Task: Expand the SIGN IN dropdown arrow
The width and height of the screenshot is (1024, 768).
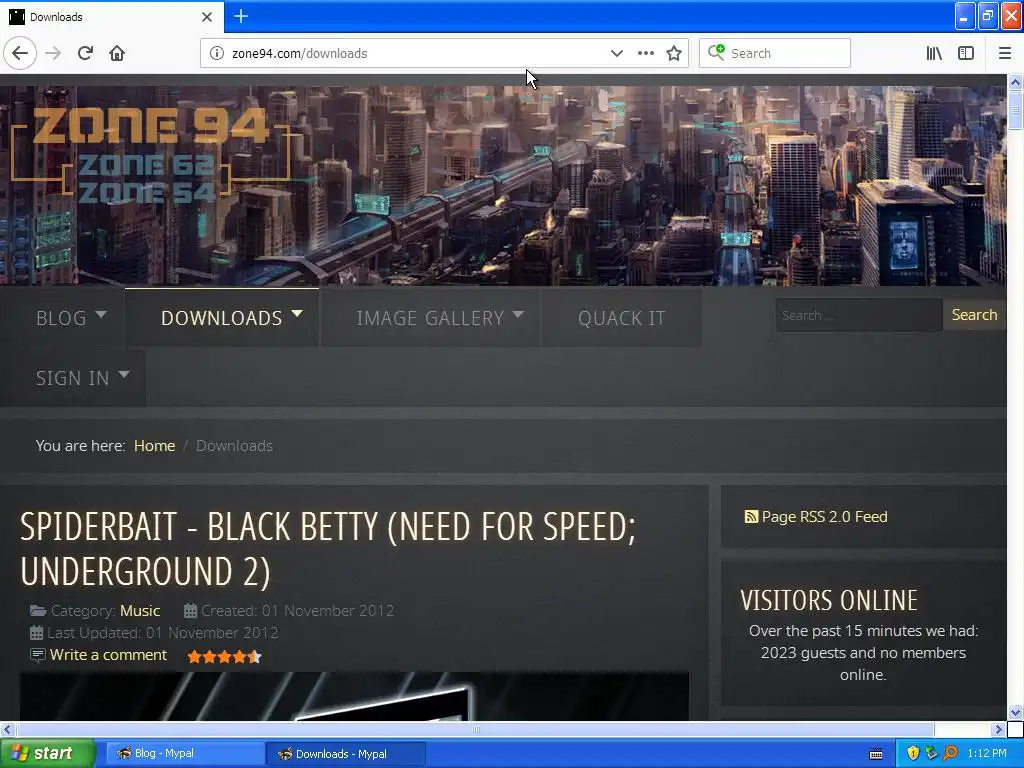Action: 123,376
